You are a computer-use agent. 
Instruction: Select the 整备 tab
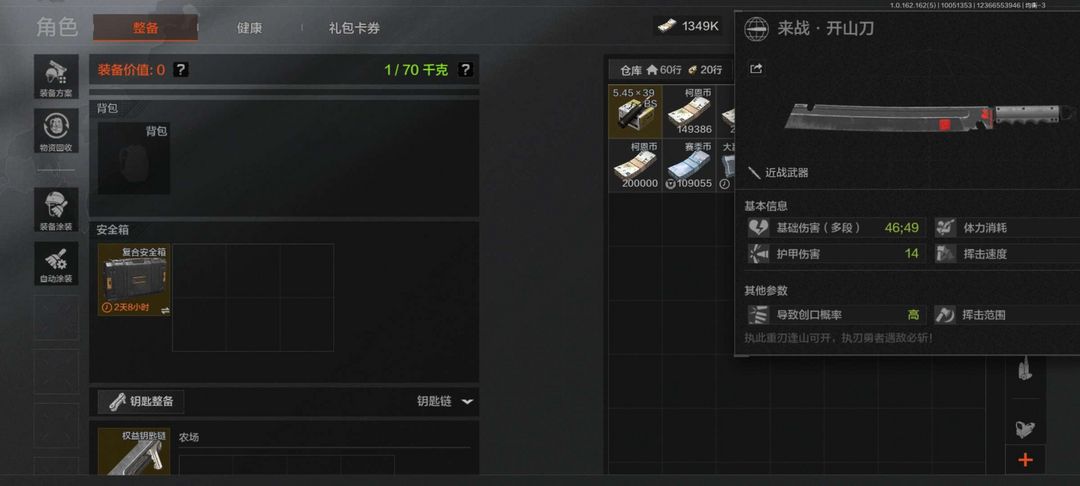point(145,28)
